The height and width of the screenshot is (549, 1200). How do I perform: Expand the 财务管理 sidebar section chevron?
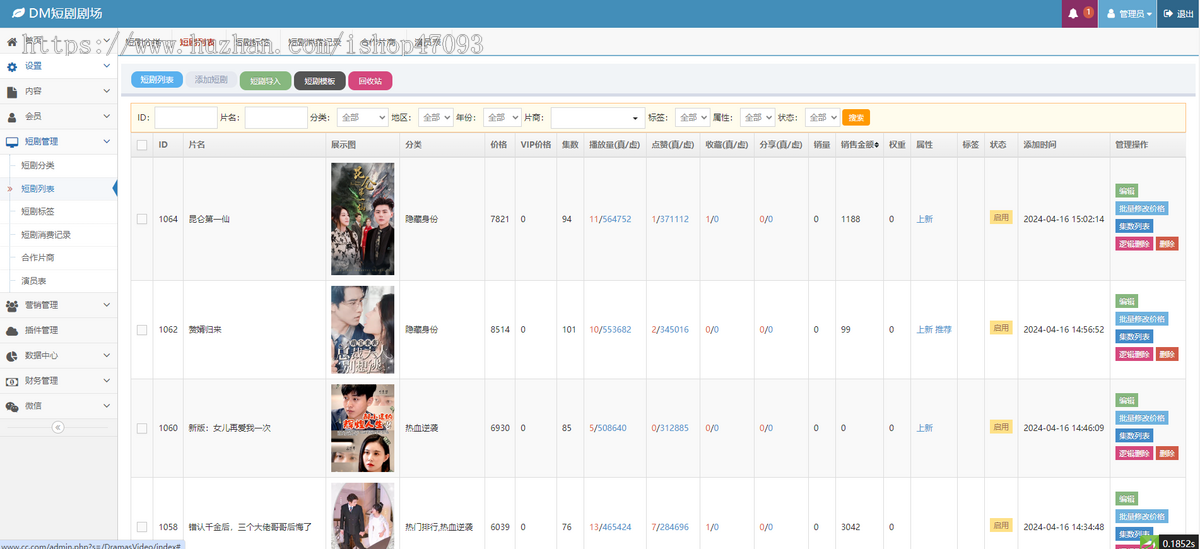coord(107,381)
